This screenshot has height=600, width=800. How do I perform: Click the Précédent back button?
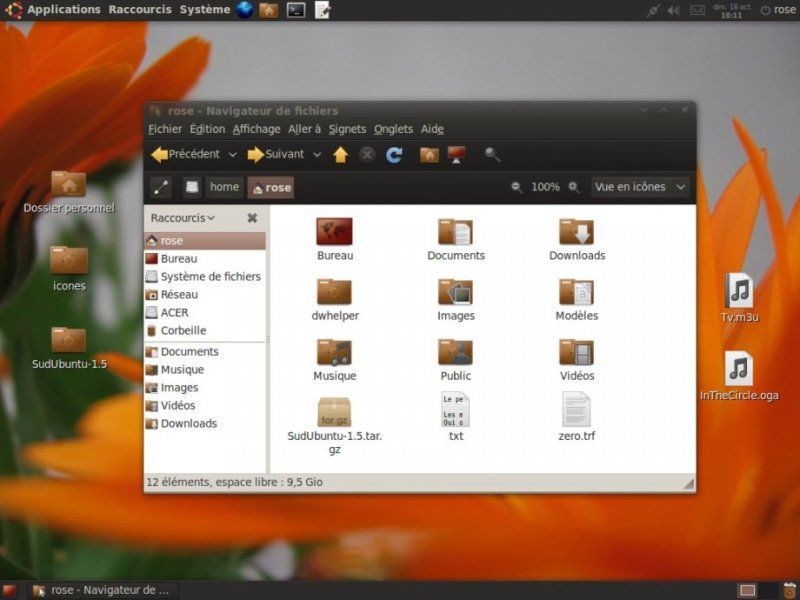(186, 155)
